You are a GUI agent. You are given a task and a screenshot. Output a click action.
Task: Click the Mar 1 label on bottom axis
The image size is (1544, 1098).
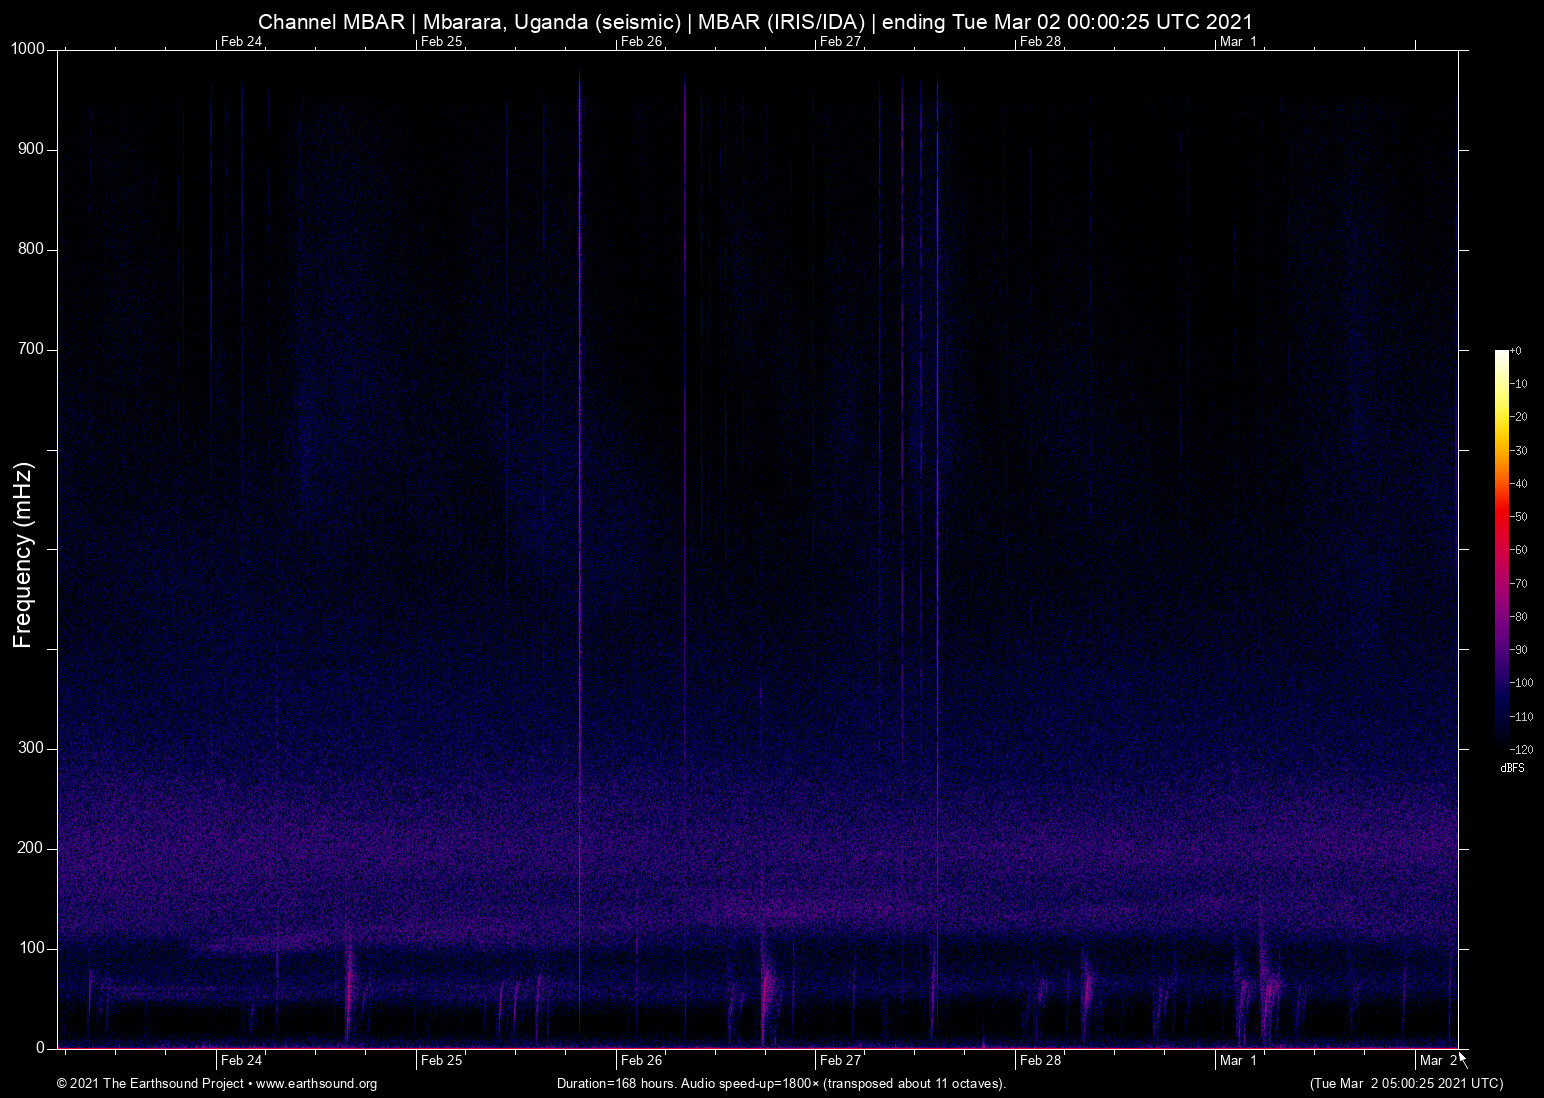(1238, 1061)
